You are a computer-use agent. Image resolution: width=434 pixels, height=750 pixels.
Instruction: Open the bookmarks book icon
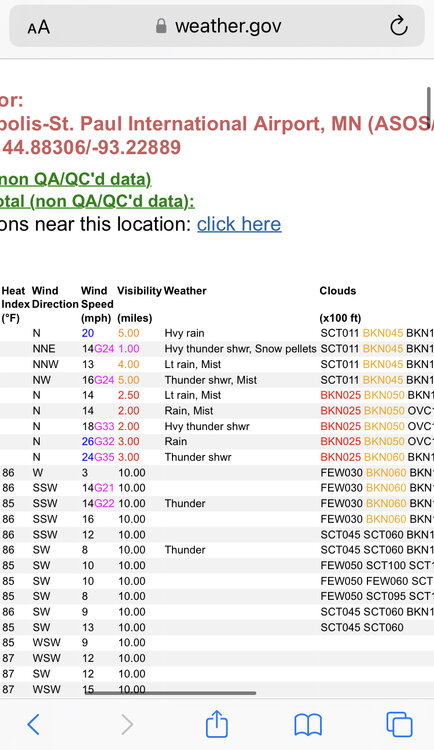pyautogui.click(x=308, y=725)
